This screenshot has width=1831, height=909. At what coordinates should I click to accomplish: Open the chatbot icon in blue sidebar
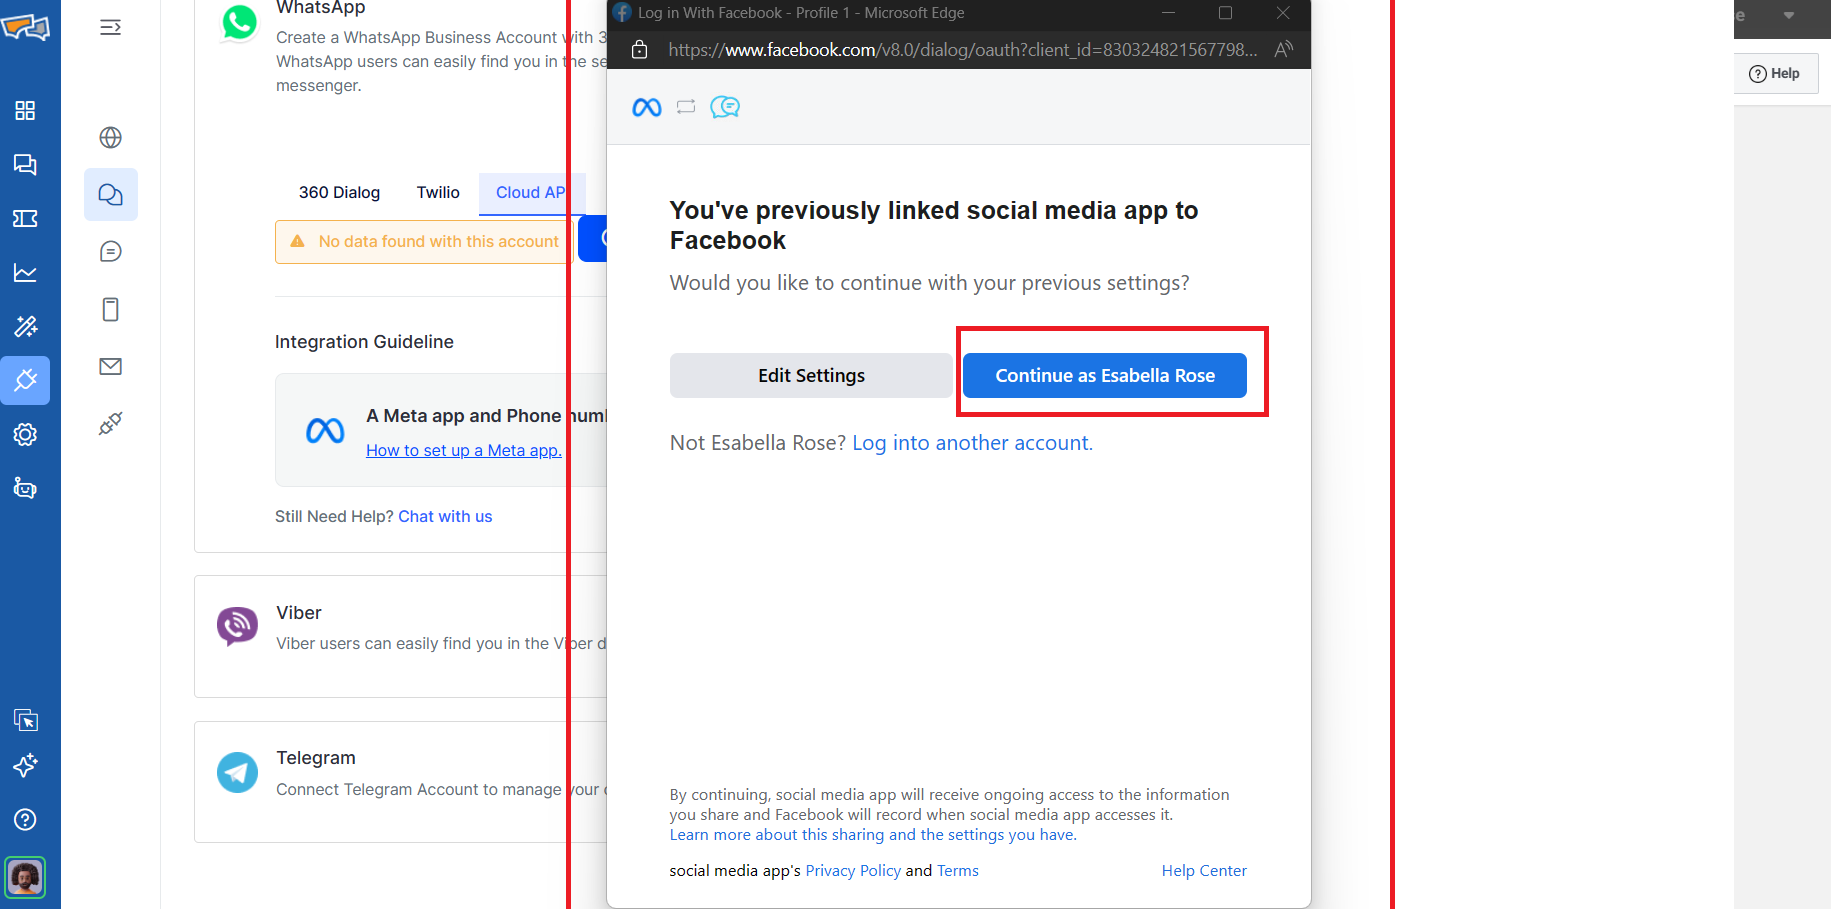(25, 488)
